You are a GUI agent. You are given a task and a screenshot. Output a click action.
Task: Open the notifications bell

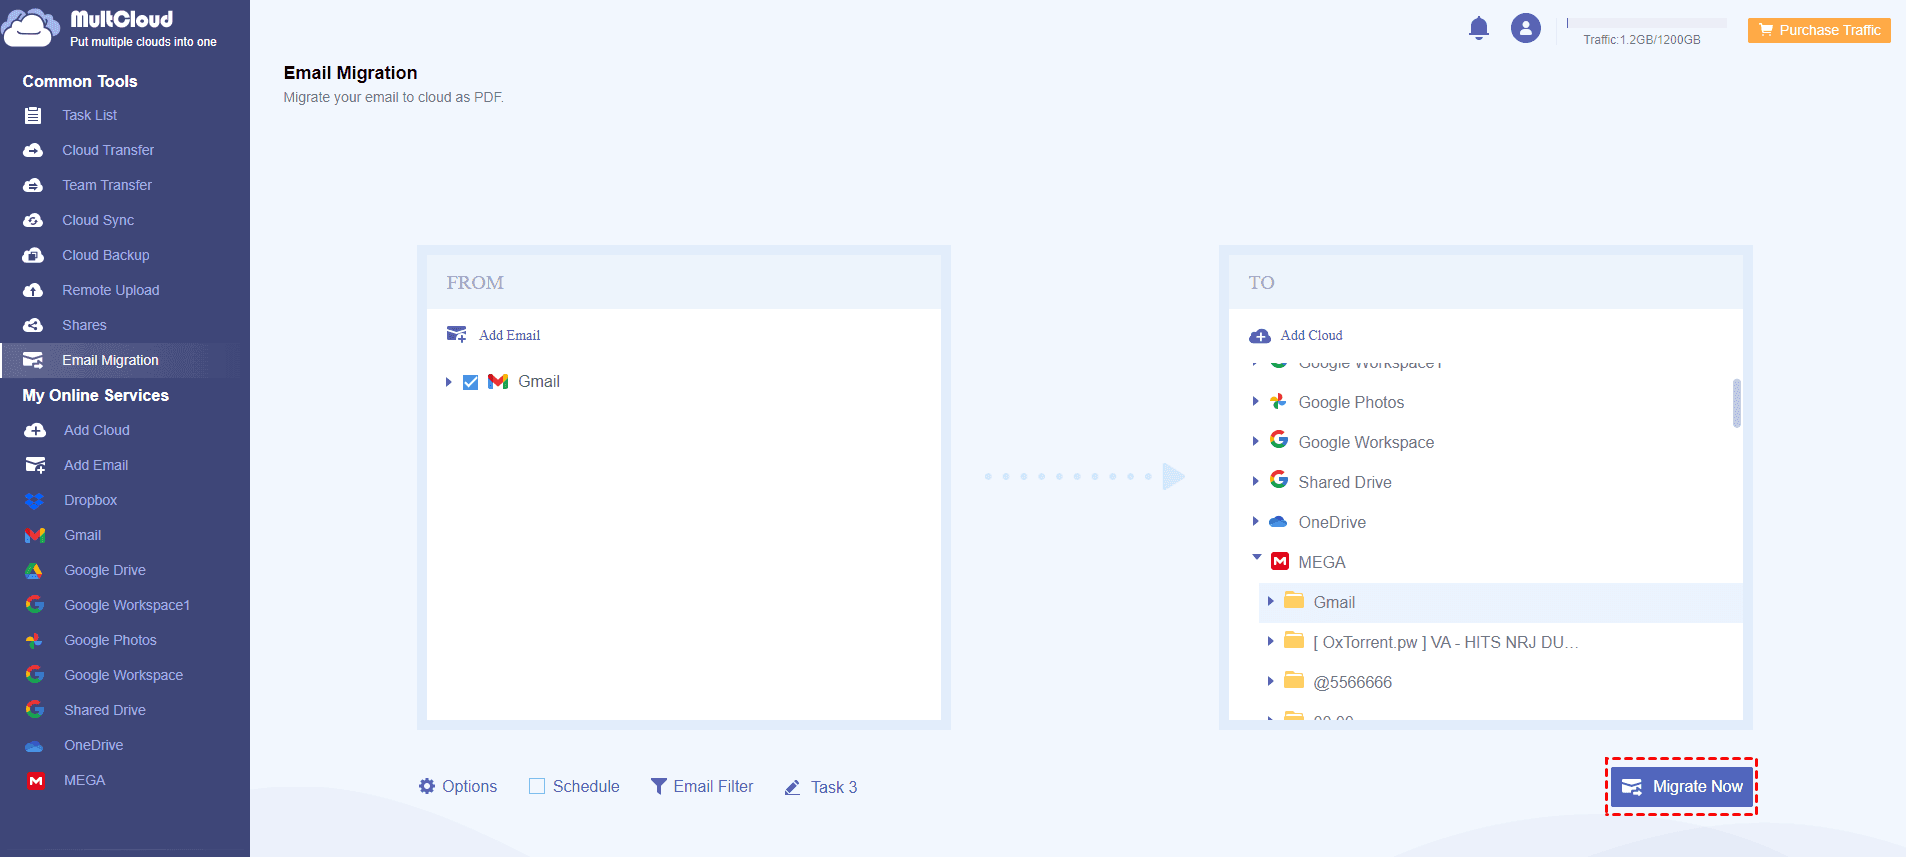(1479, 28)
